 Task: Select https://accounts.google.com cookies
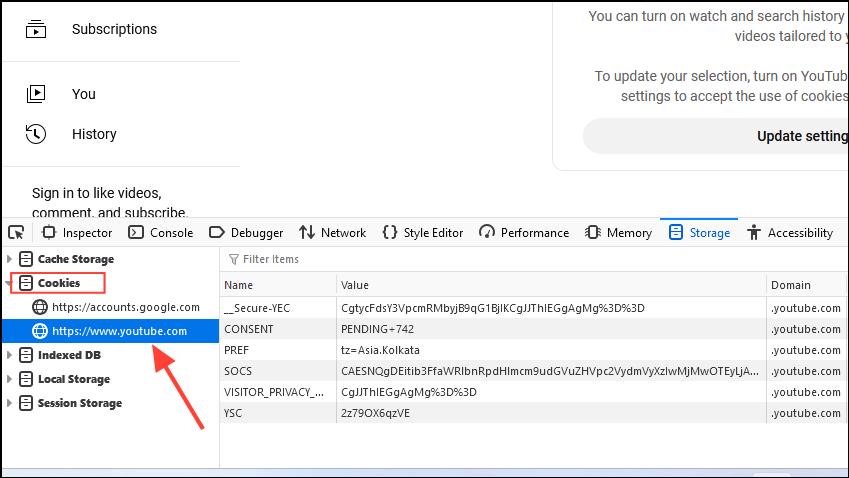pyautogui.click(x=126, y=307)
